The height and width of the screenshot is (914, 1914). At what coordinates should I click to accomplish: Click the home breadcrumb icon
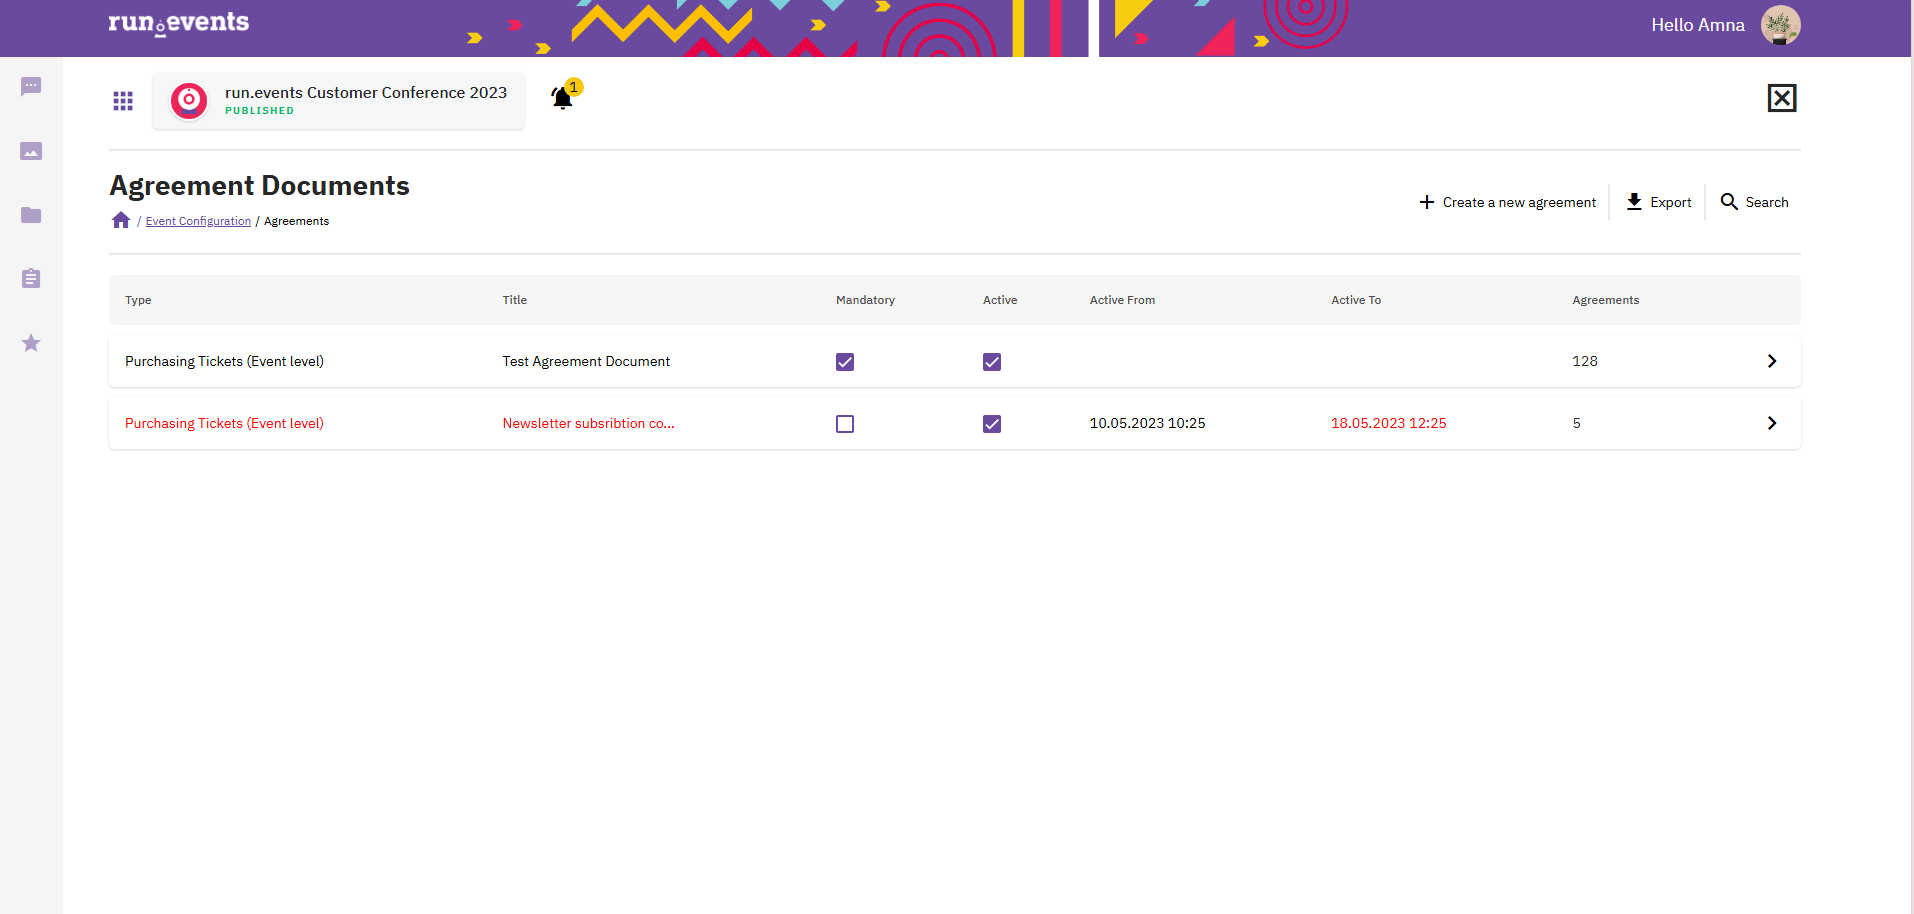[x=121, y=220]
